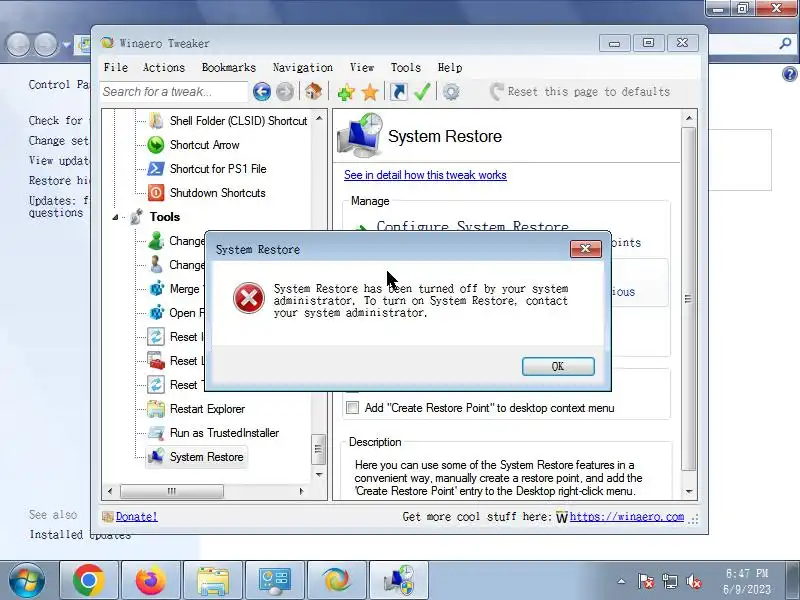Open the Bookmarks menu
This screenshot has width=800, height=600.
click(229, 67)
